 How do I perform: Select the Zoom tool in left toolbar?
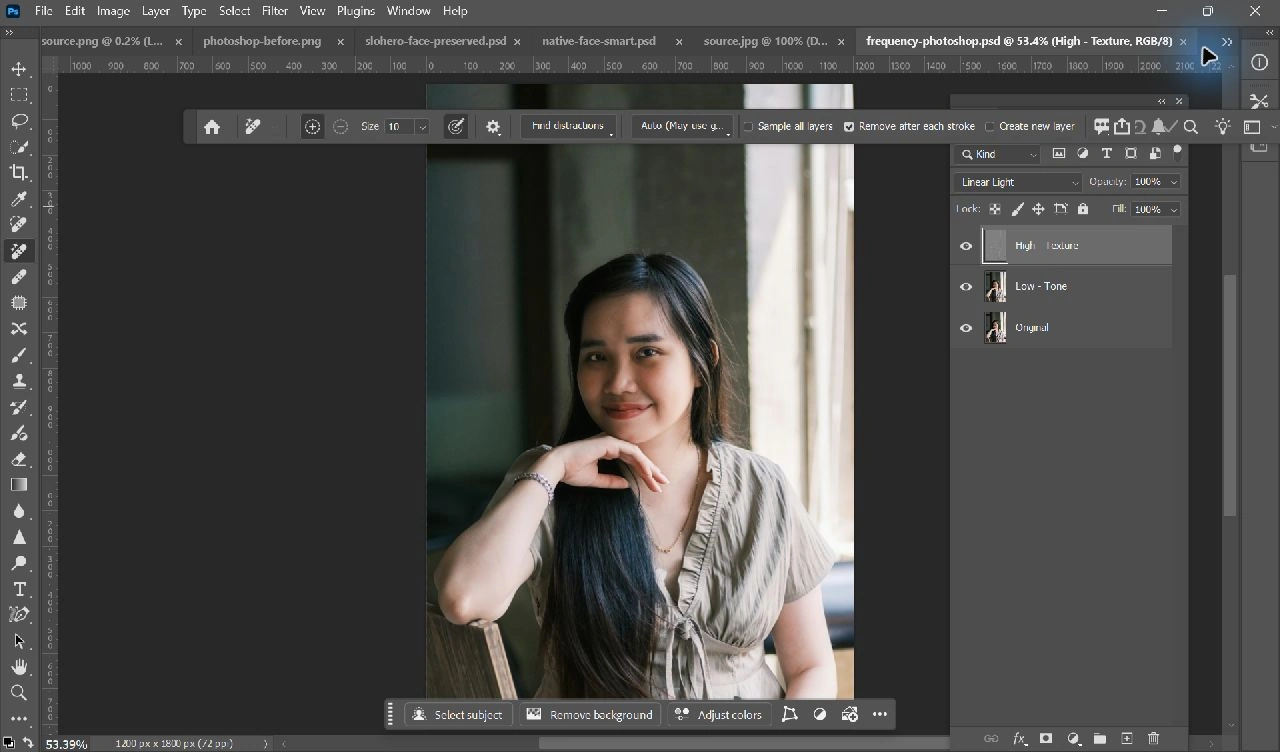pos(19,693)
